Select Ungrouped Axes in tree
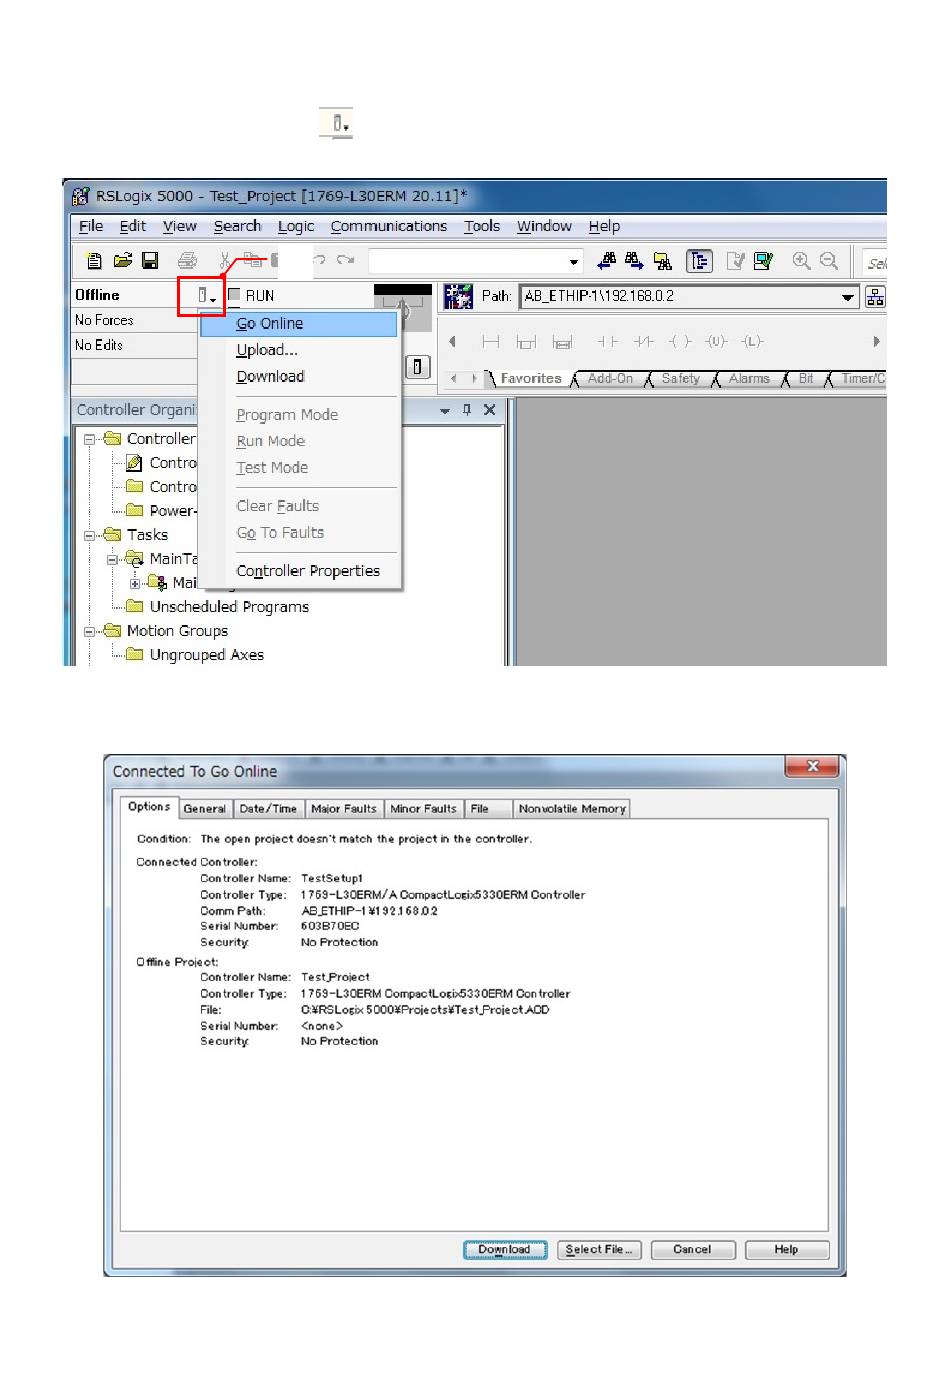Viewport: 950px width, 1387px height. click(x=207, y=655)
